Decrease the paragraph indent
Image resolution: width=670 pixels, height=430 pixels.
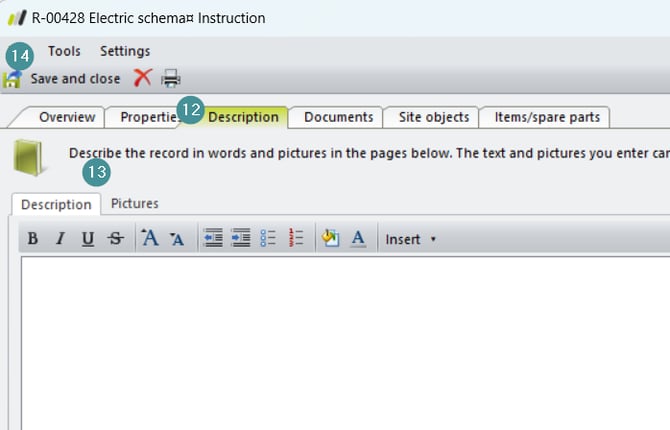tap(212, 239)
